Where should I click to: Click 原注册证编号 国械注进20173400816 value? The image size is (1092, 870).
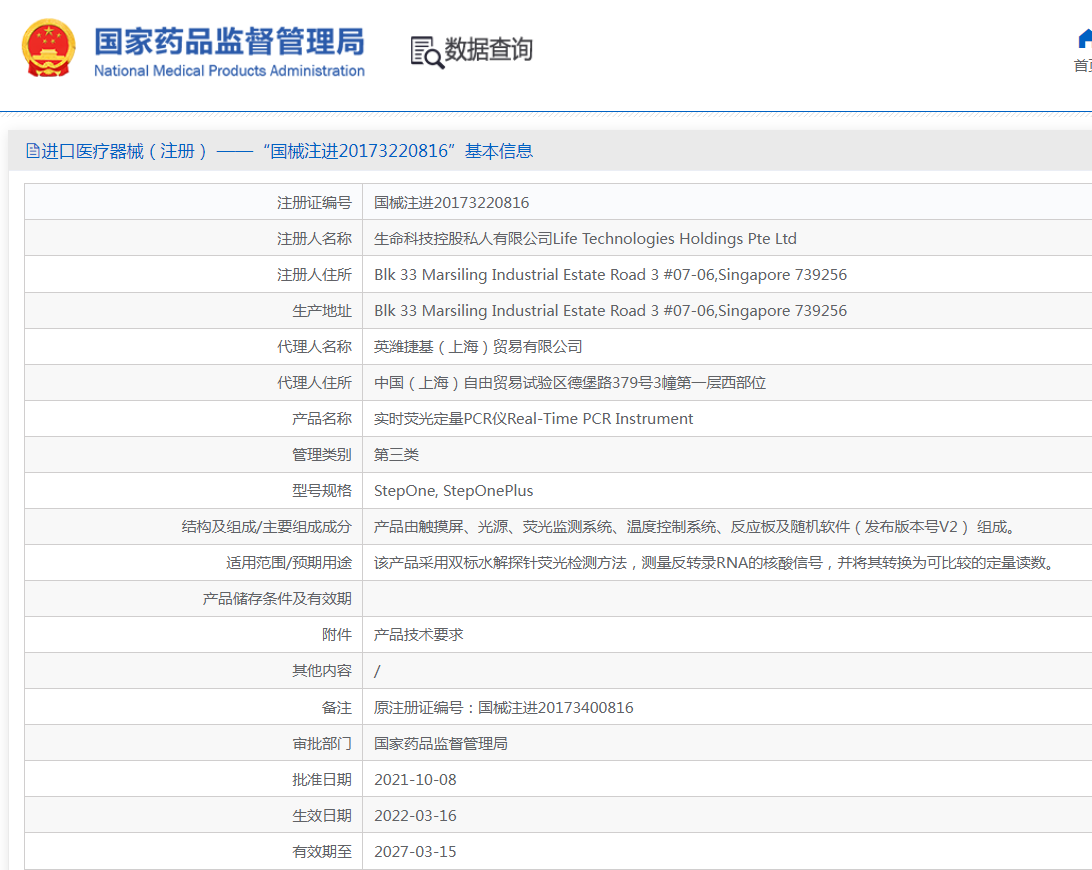click(504, 708)
